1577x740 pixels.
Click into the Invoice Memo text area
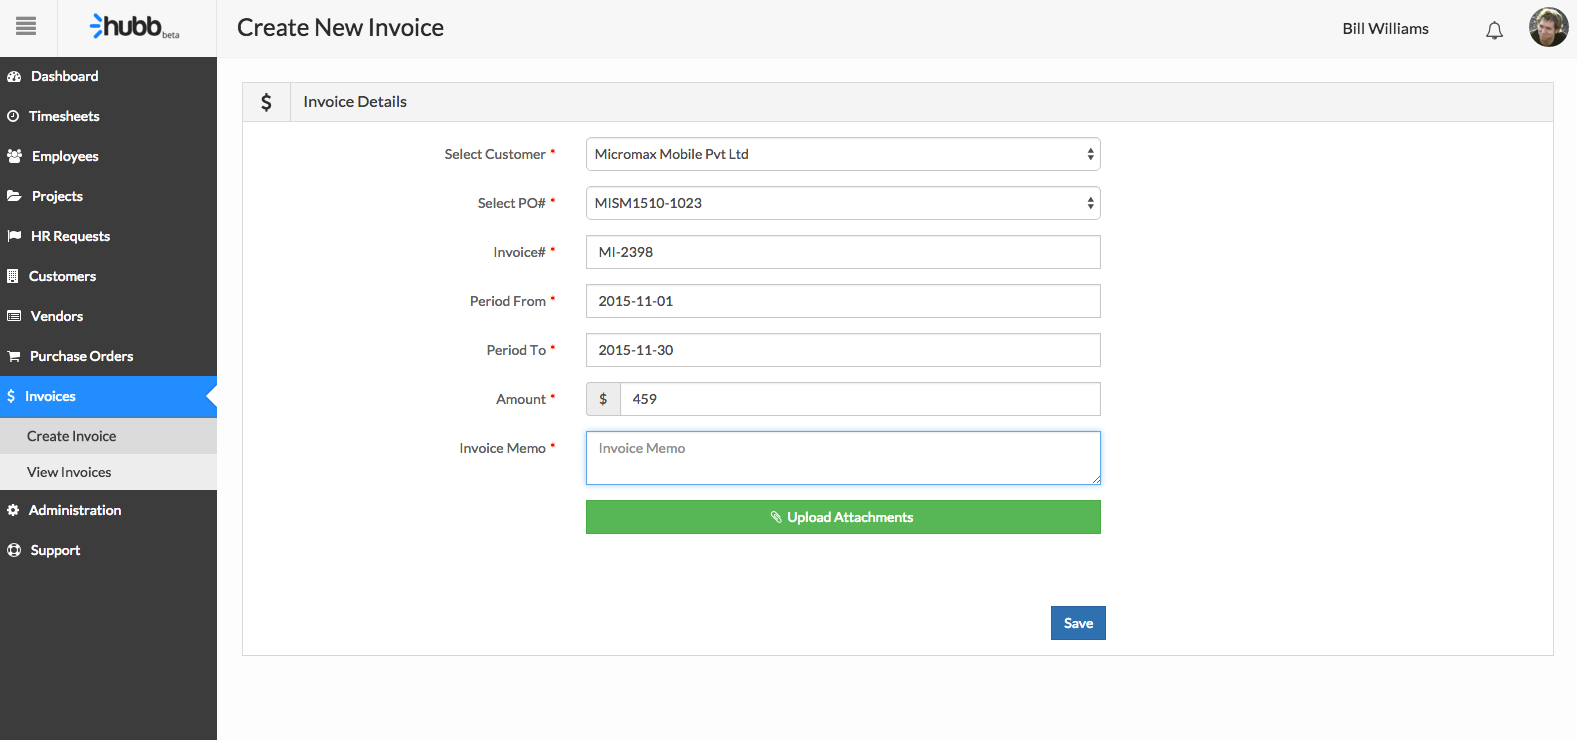[x=842, y=458]
